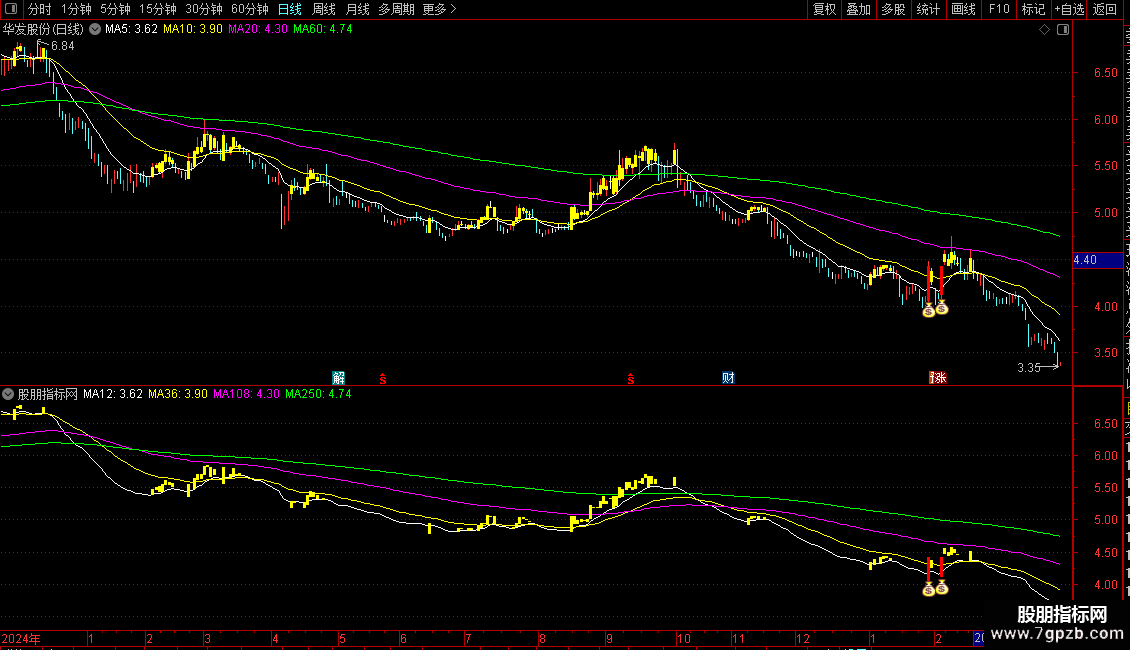1130x650 pixels.
Task: Click the 华发股份(日线) chart title
Action: (x=43, y=30)
